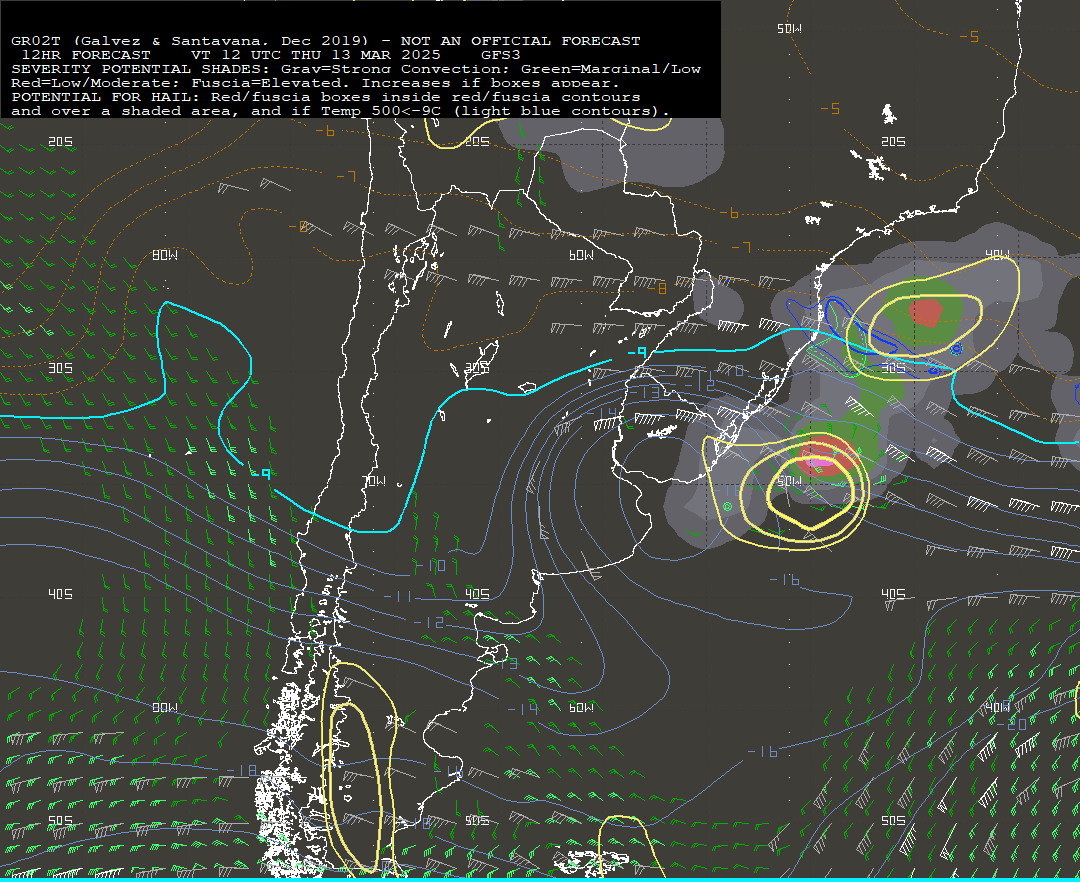Click the 'NOT AN OFFICIAL FORECAST' header text
This screenshot has height=882, width=1080.
click(520, 41)
